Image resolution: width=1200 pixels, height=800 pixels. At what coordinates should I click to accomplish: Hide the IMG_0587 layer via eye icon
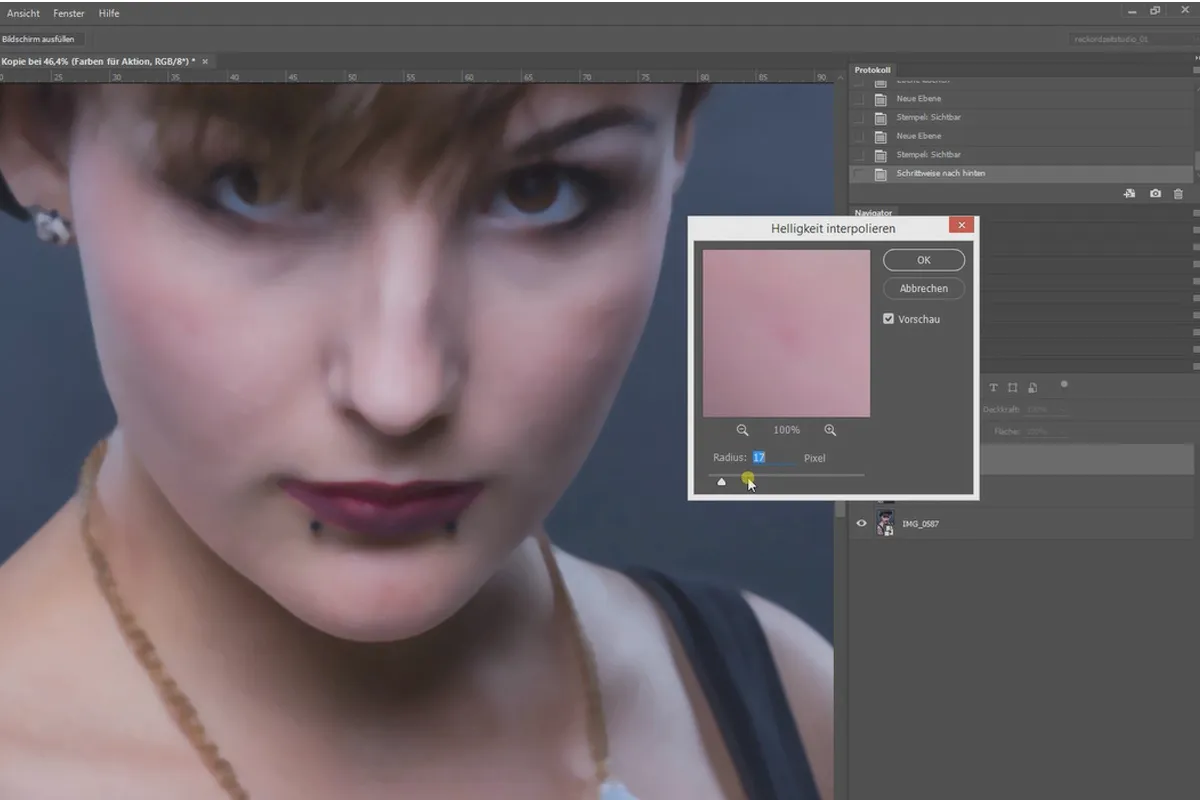861,523
